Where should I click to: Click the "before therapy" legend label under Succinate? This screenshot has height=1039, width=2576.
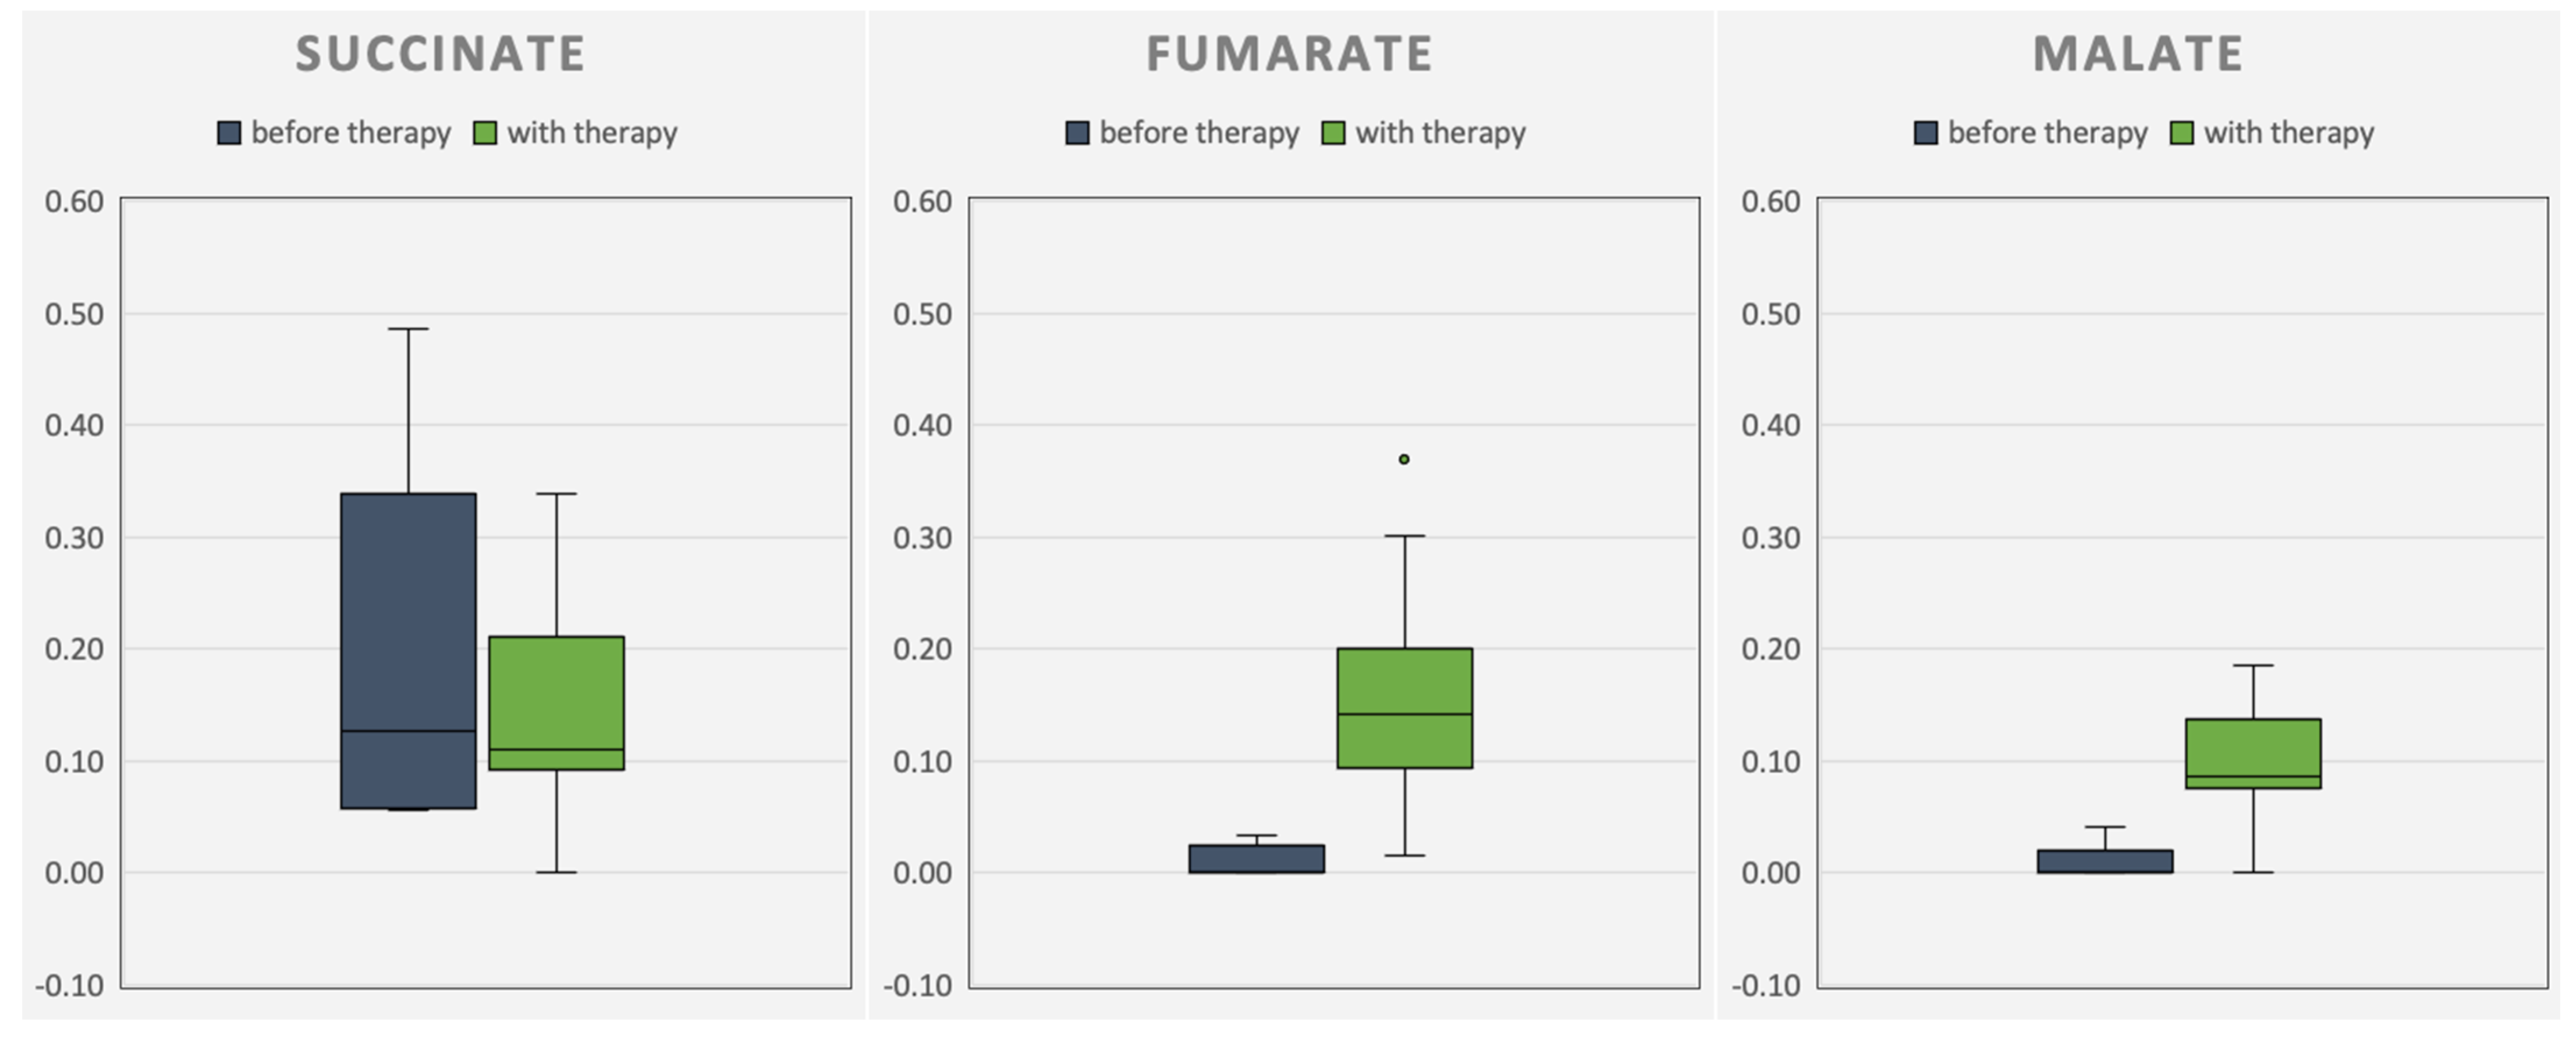(x=351, y=133)
